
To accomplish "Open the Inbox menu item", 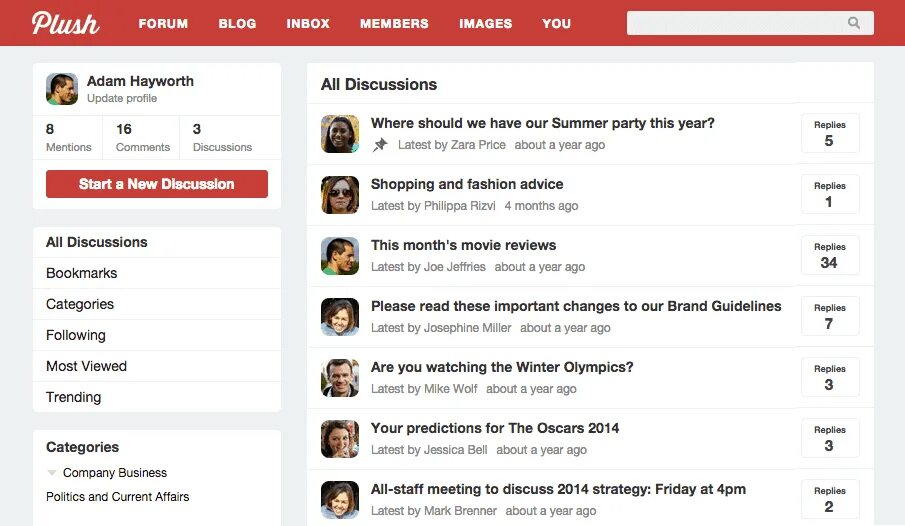I will coord(308,24).
